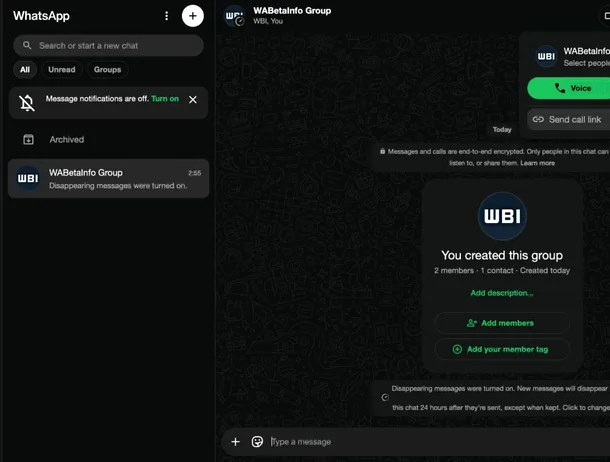Select the Groups chat filter
The image size is (610, 462).
(x=107, y=70)
